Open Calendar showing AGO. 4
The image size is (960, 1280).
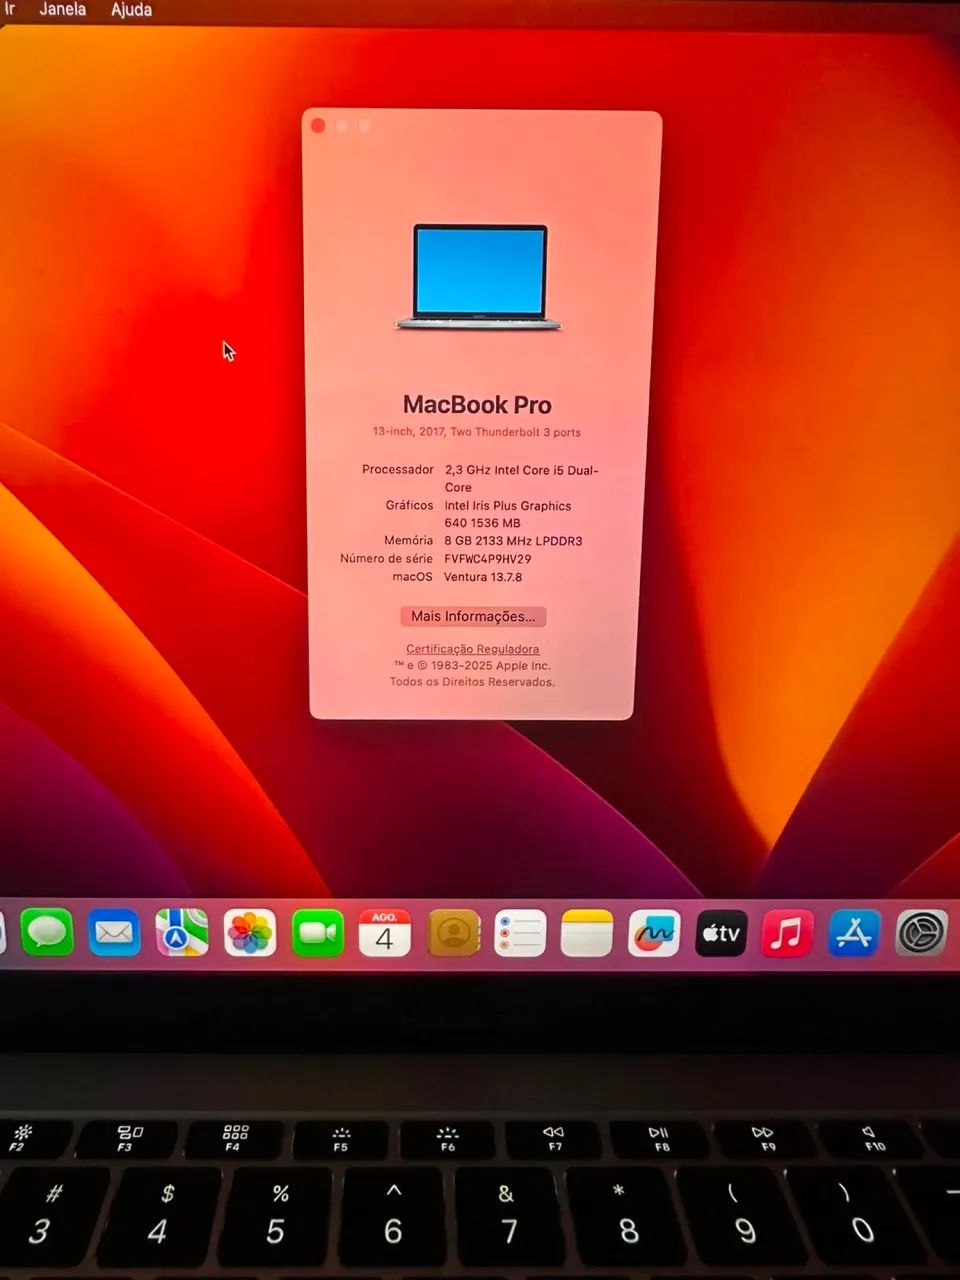(385, 933)
